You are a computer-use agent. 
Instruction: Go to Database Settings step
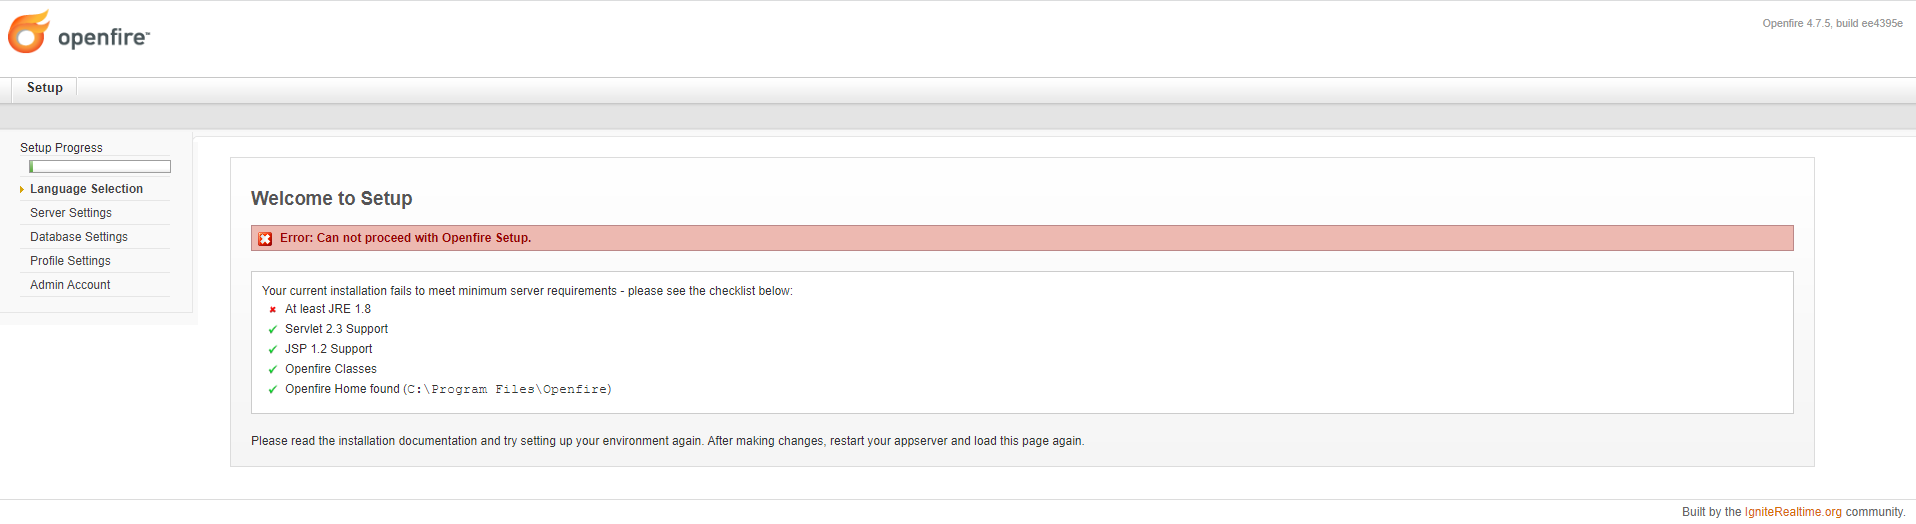pos(79,237)
